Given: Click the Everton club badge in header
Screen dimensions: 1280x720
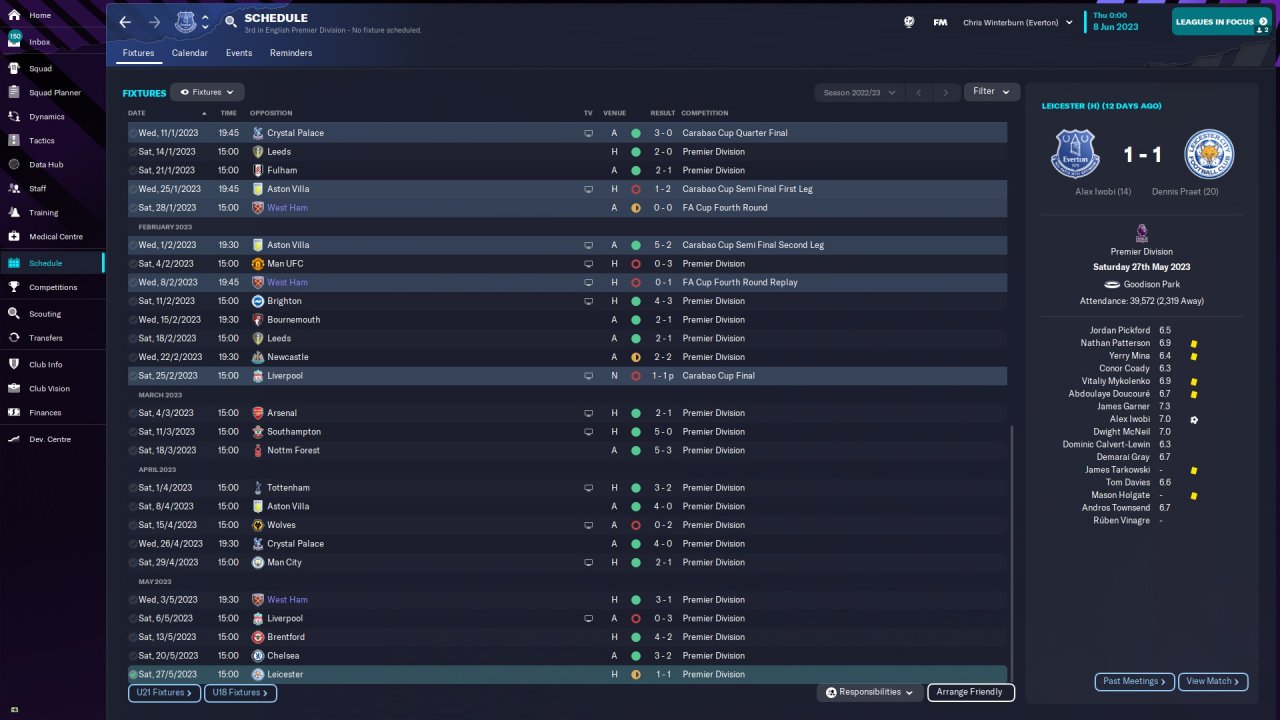Looking at the screenshot, I should click(x=186, y=22).
